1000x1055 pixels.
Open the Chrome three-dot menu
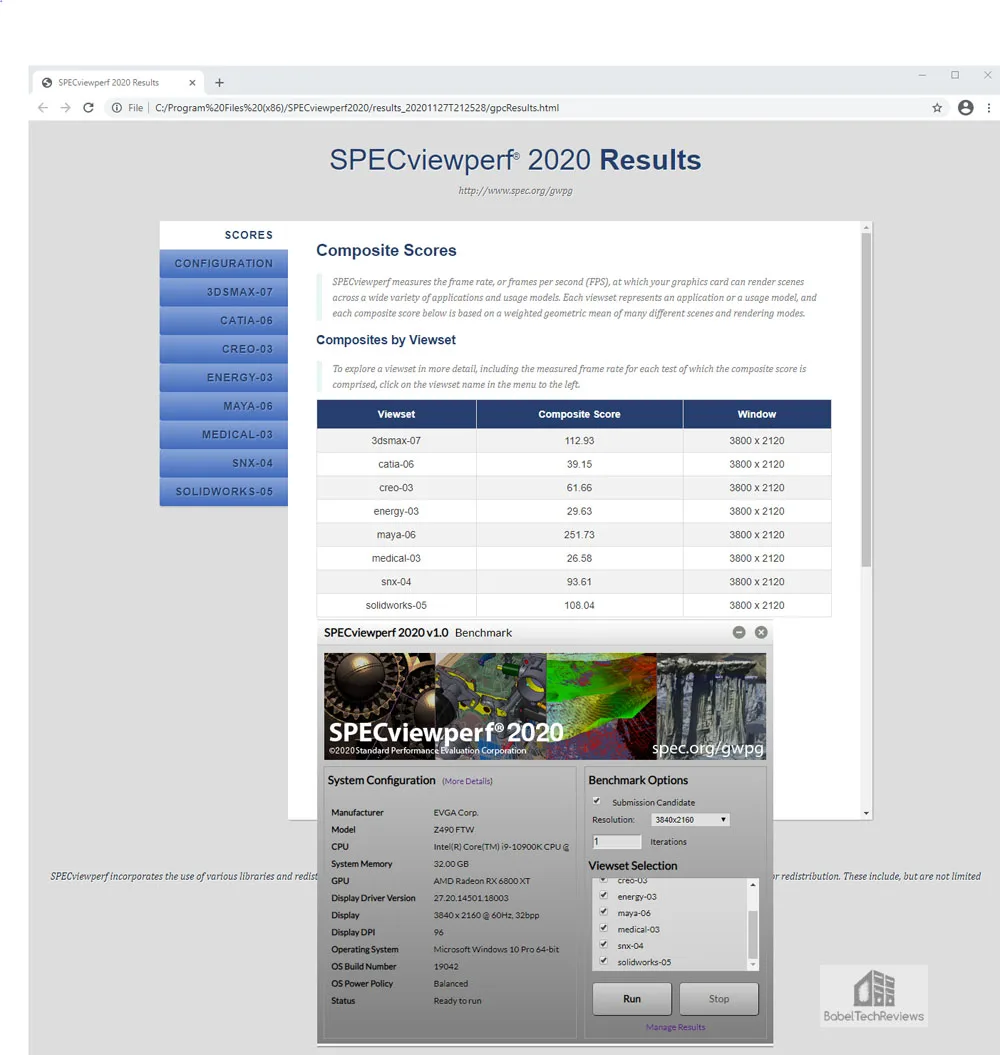pos(989,108)
